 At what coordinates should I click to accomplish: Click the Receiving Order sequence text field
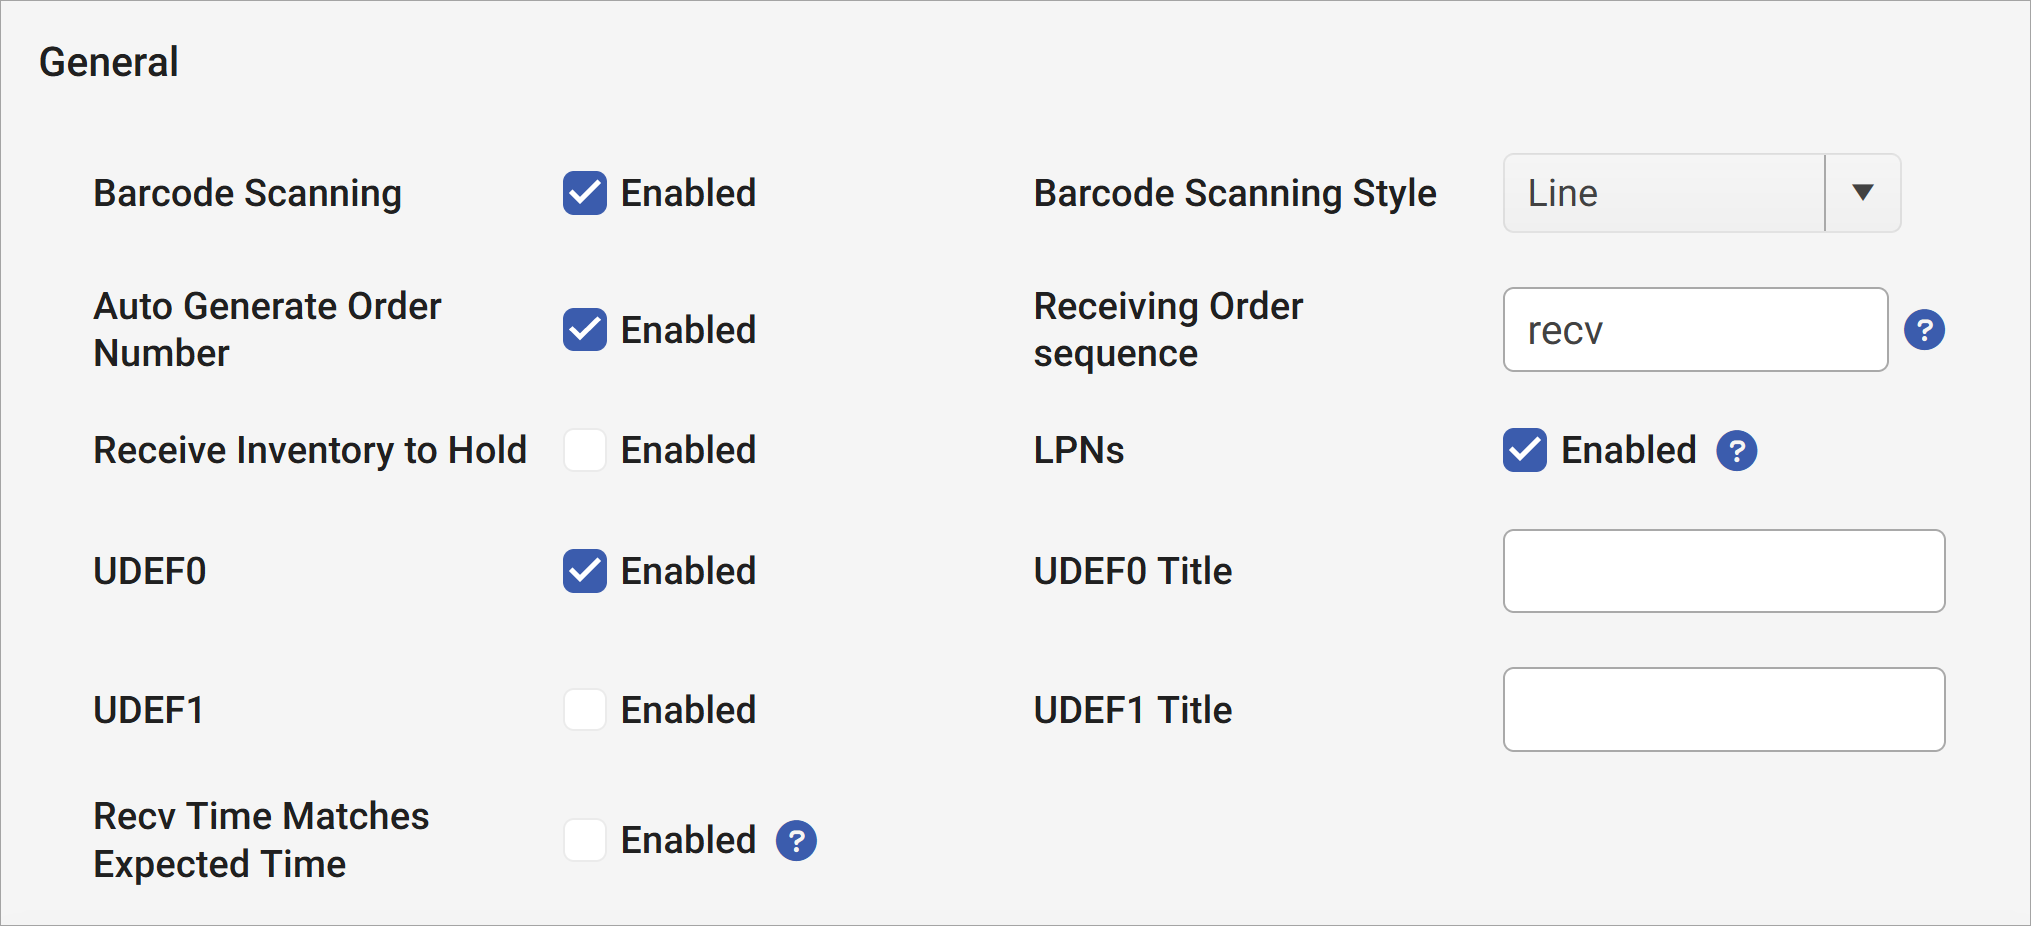coord(1694,329)
